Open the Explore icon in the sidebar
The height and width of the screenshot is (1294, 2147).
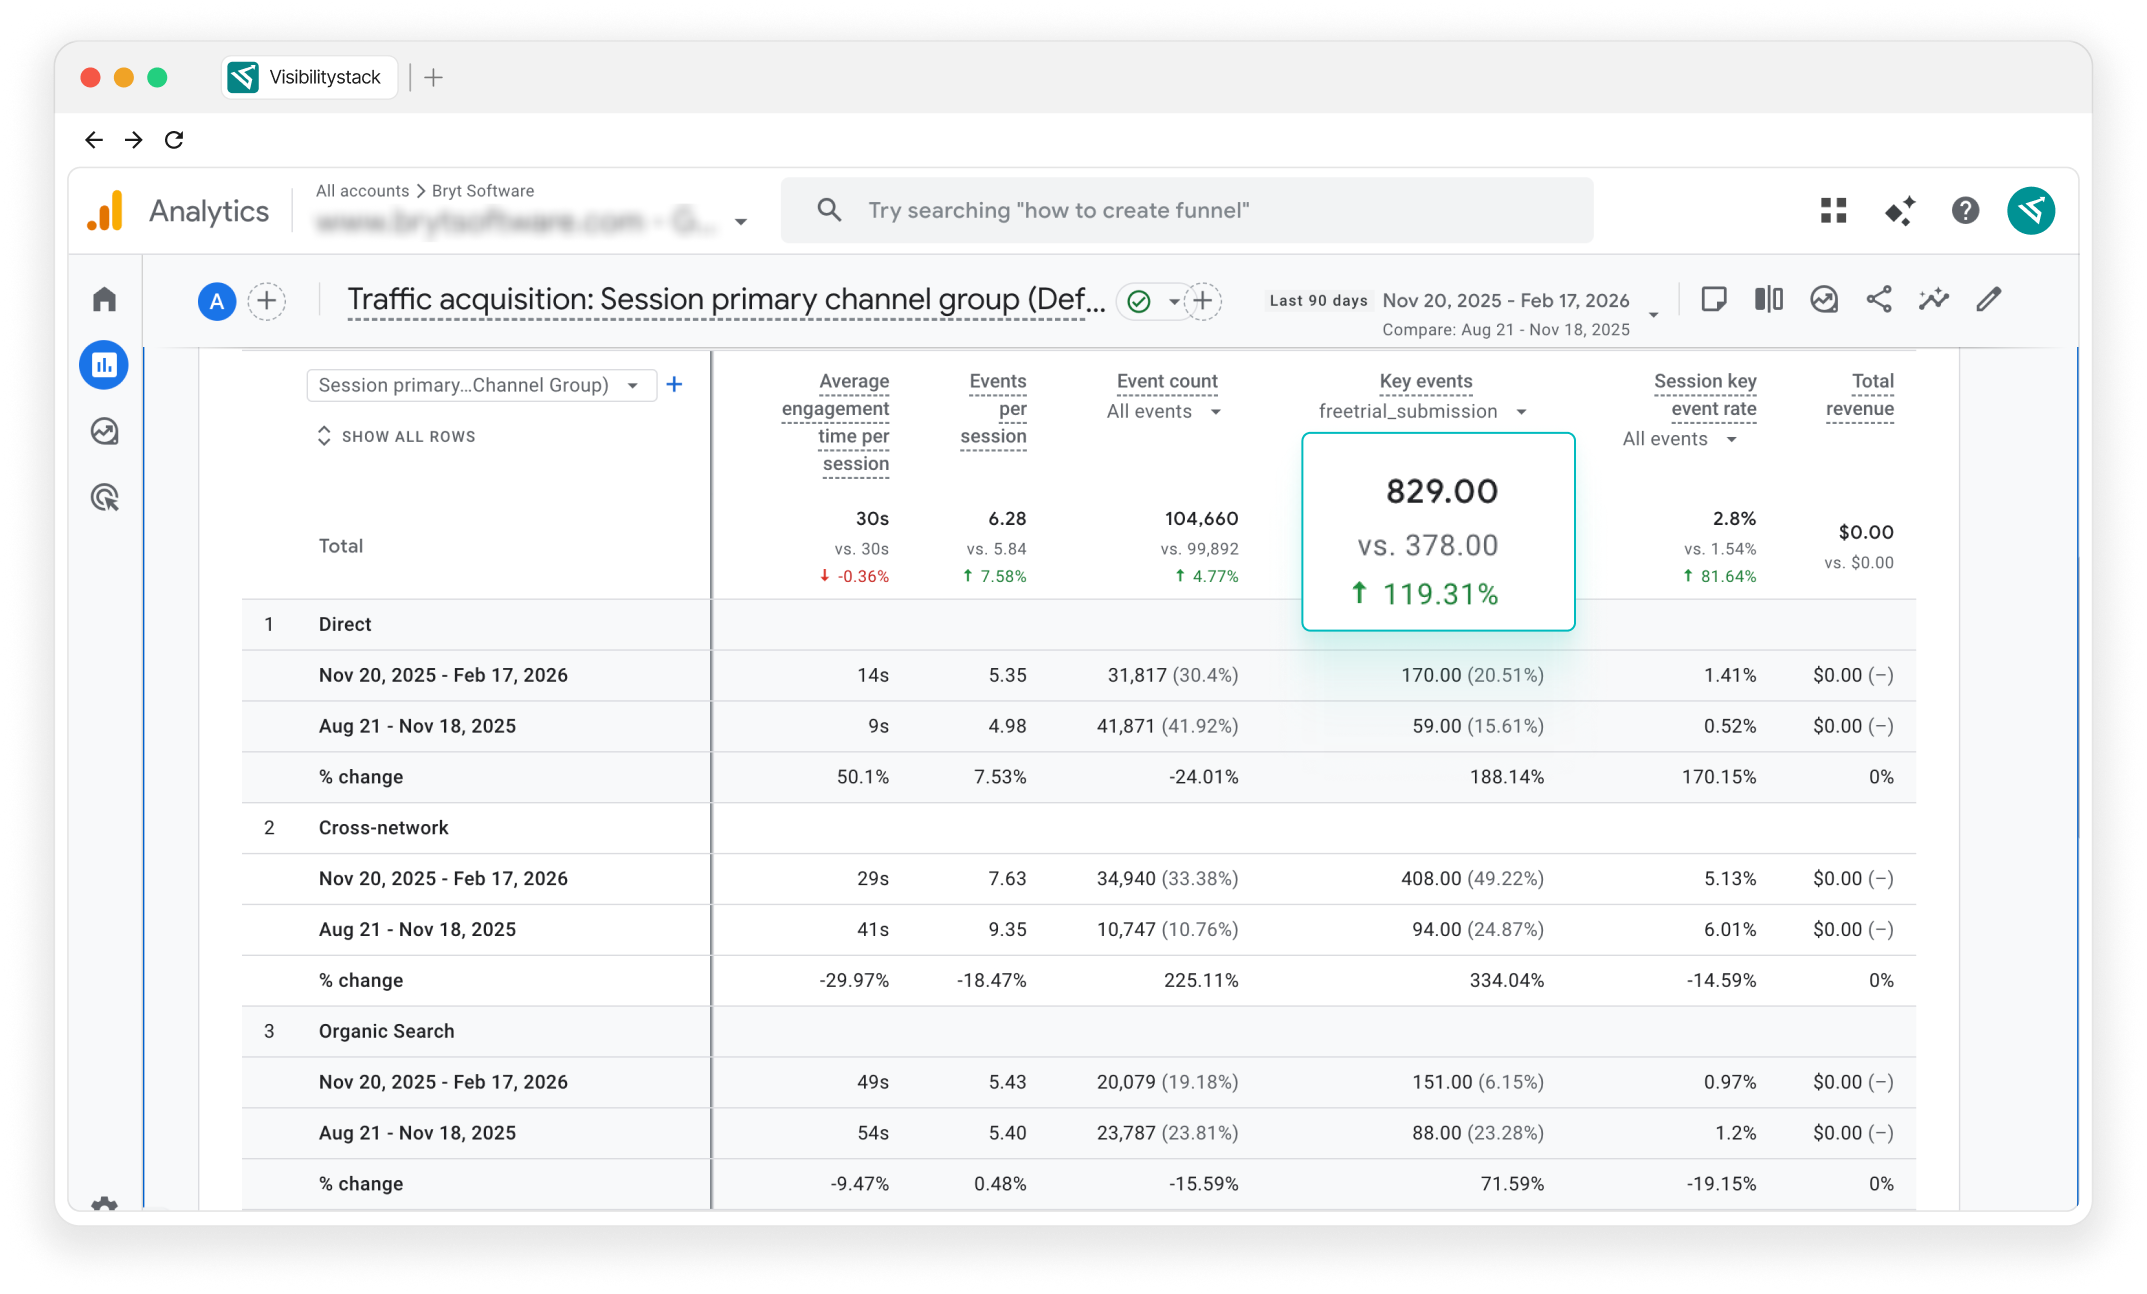[104, 431]
